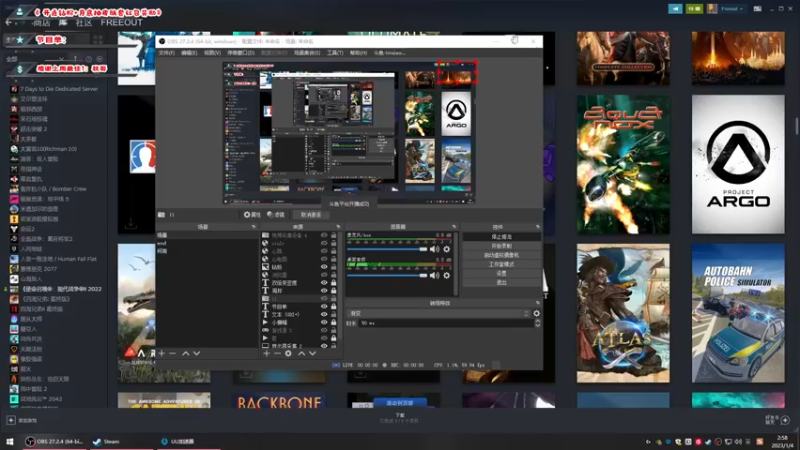Click the add scene plus icon
The width and height of the screenshot is (800, 450).
coord(161,353)
